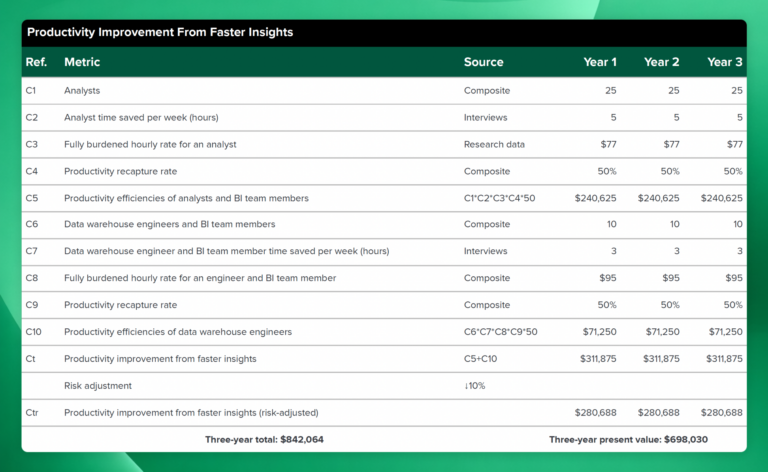Viewport: 768px width, 472px height.
Task: Click Three-year total: $842,064
Action: click(264, 440)
